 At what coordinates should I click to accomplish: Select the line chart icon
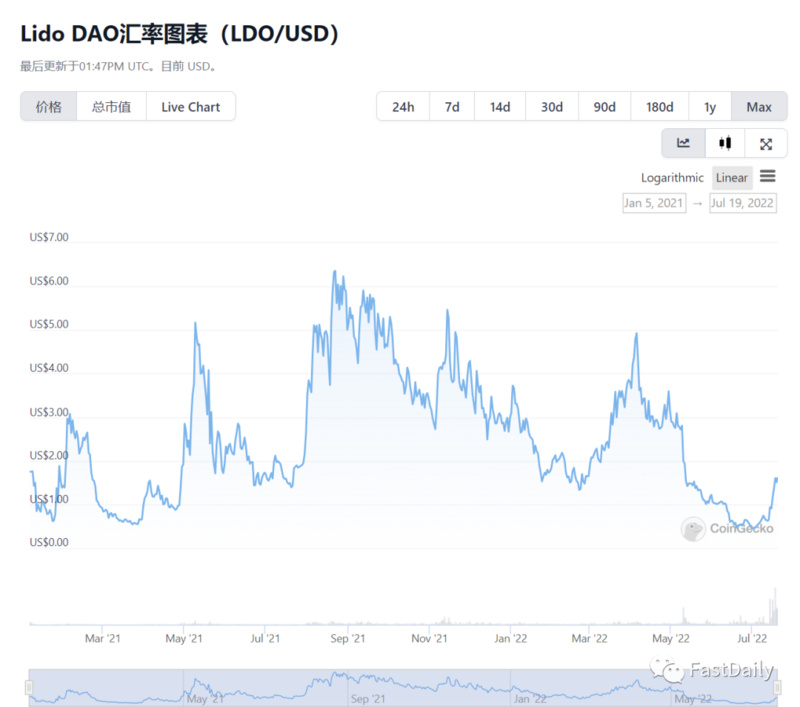coord(684,143)
